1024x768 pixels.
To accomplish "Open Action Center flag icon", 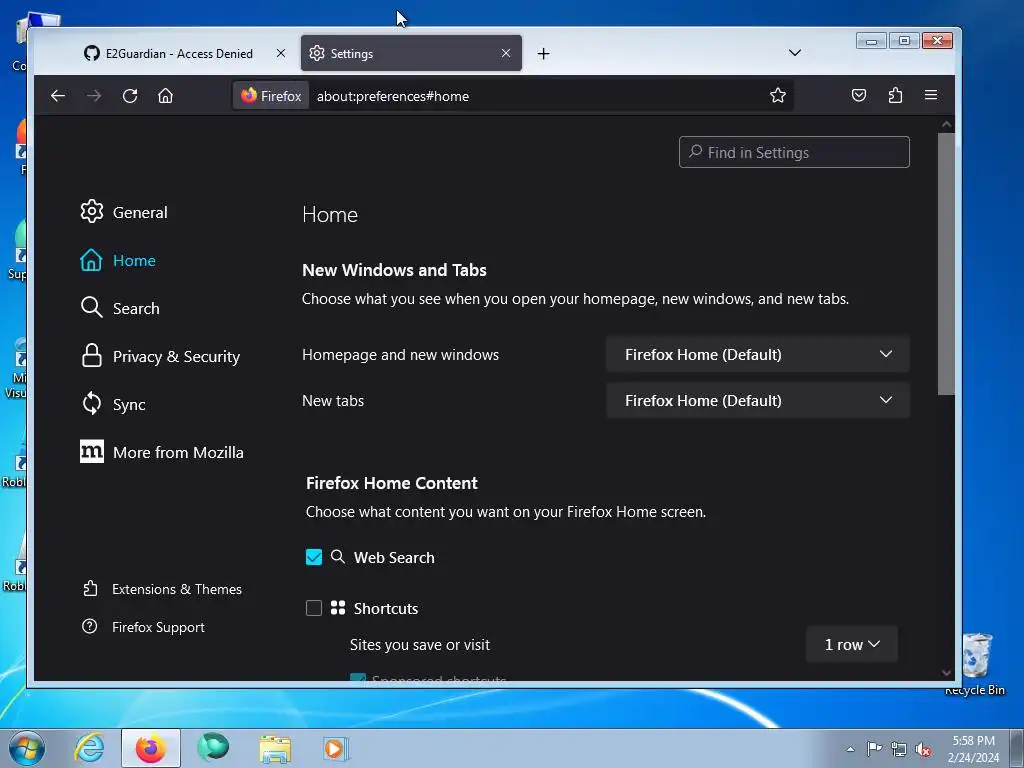I will tap(874, 749).
